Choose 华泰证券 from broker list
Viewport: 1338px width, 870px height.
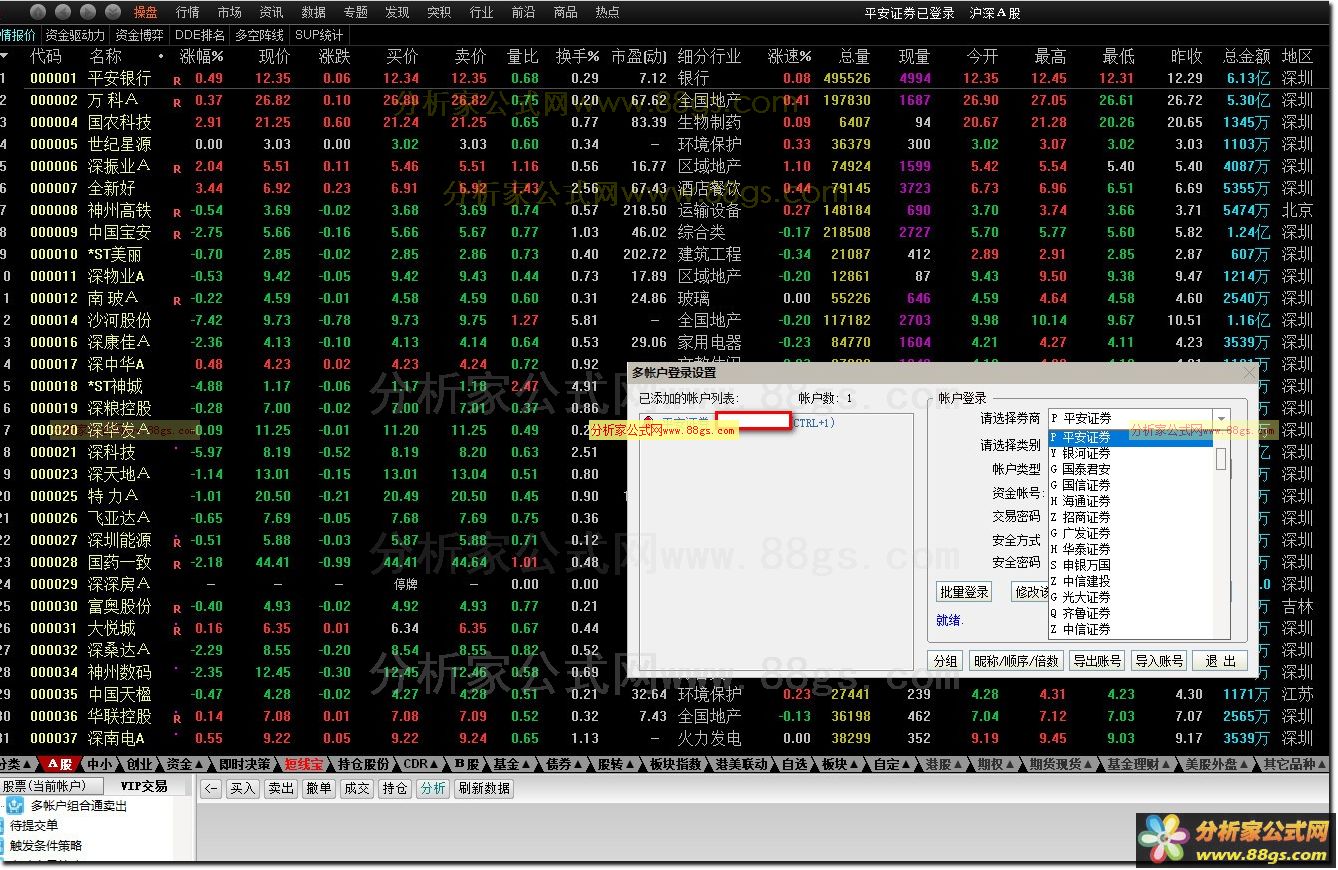[x=1130, y=549]
